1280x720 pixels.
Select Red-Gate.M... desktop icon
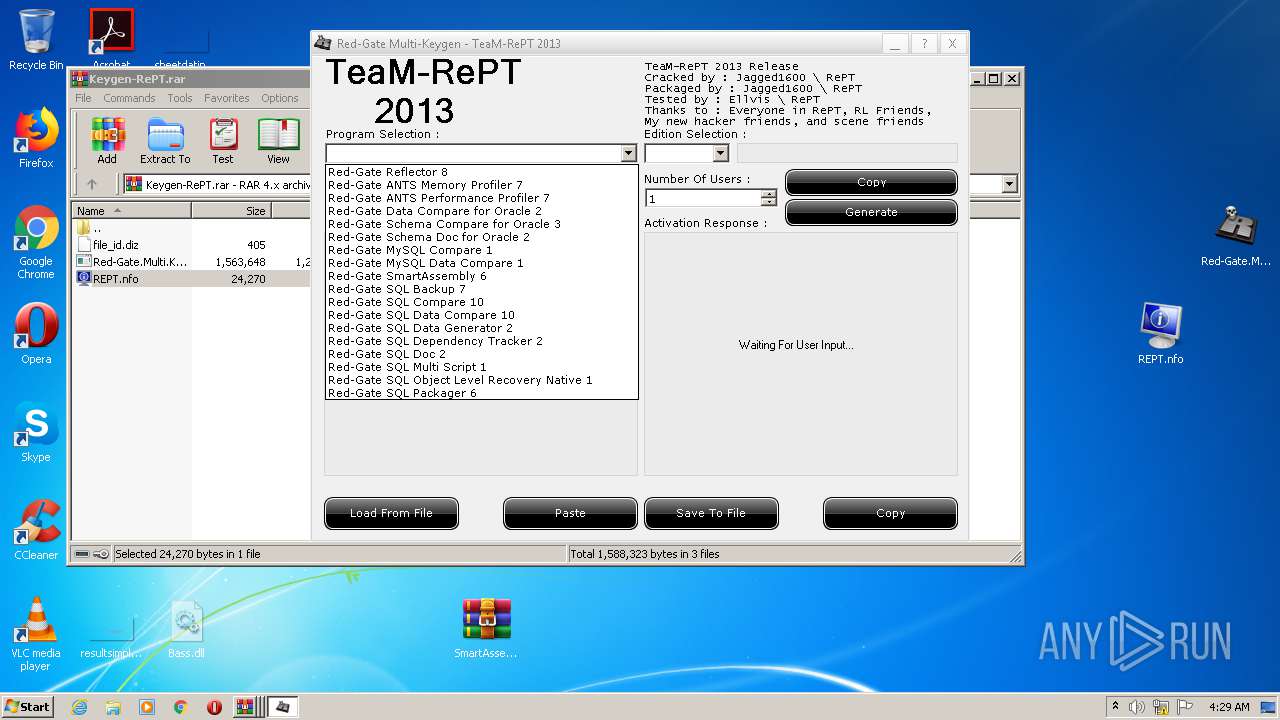coord(1236,236)
